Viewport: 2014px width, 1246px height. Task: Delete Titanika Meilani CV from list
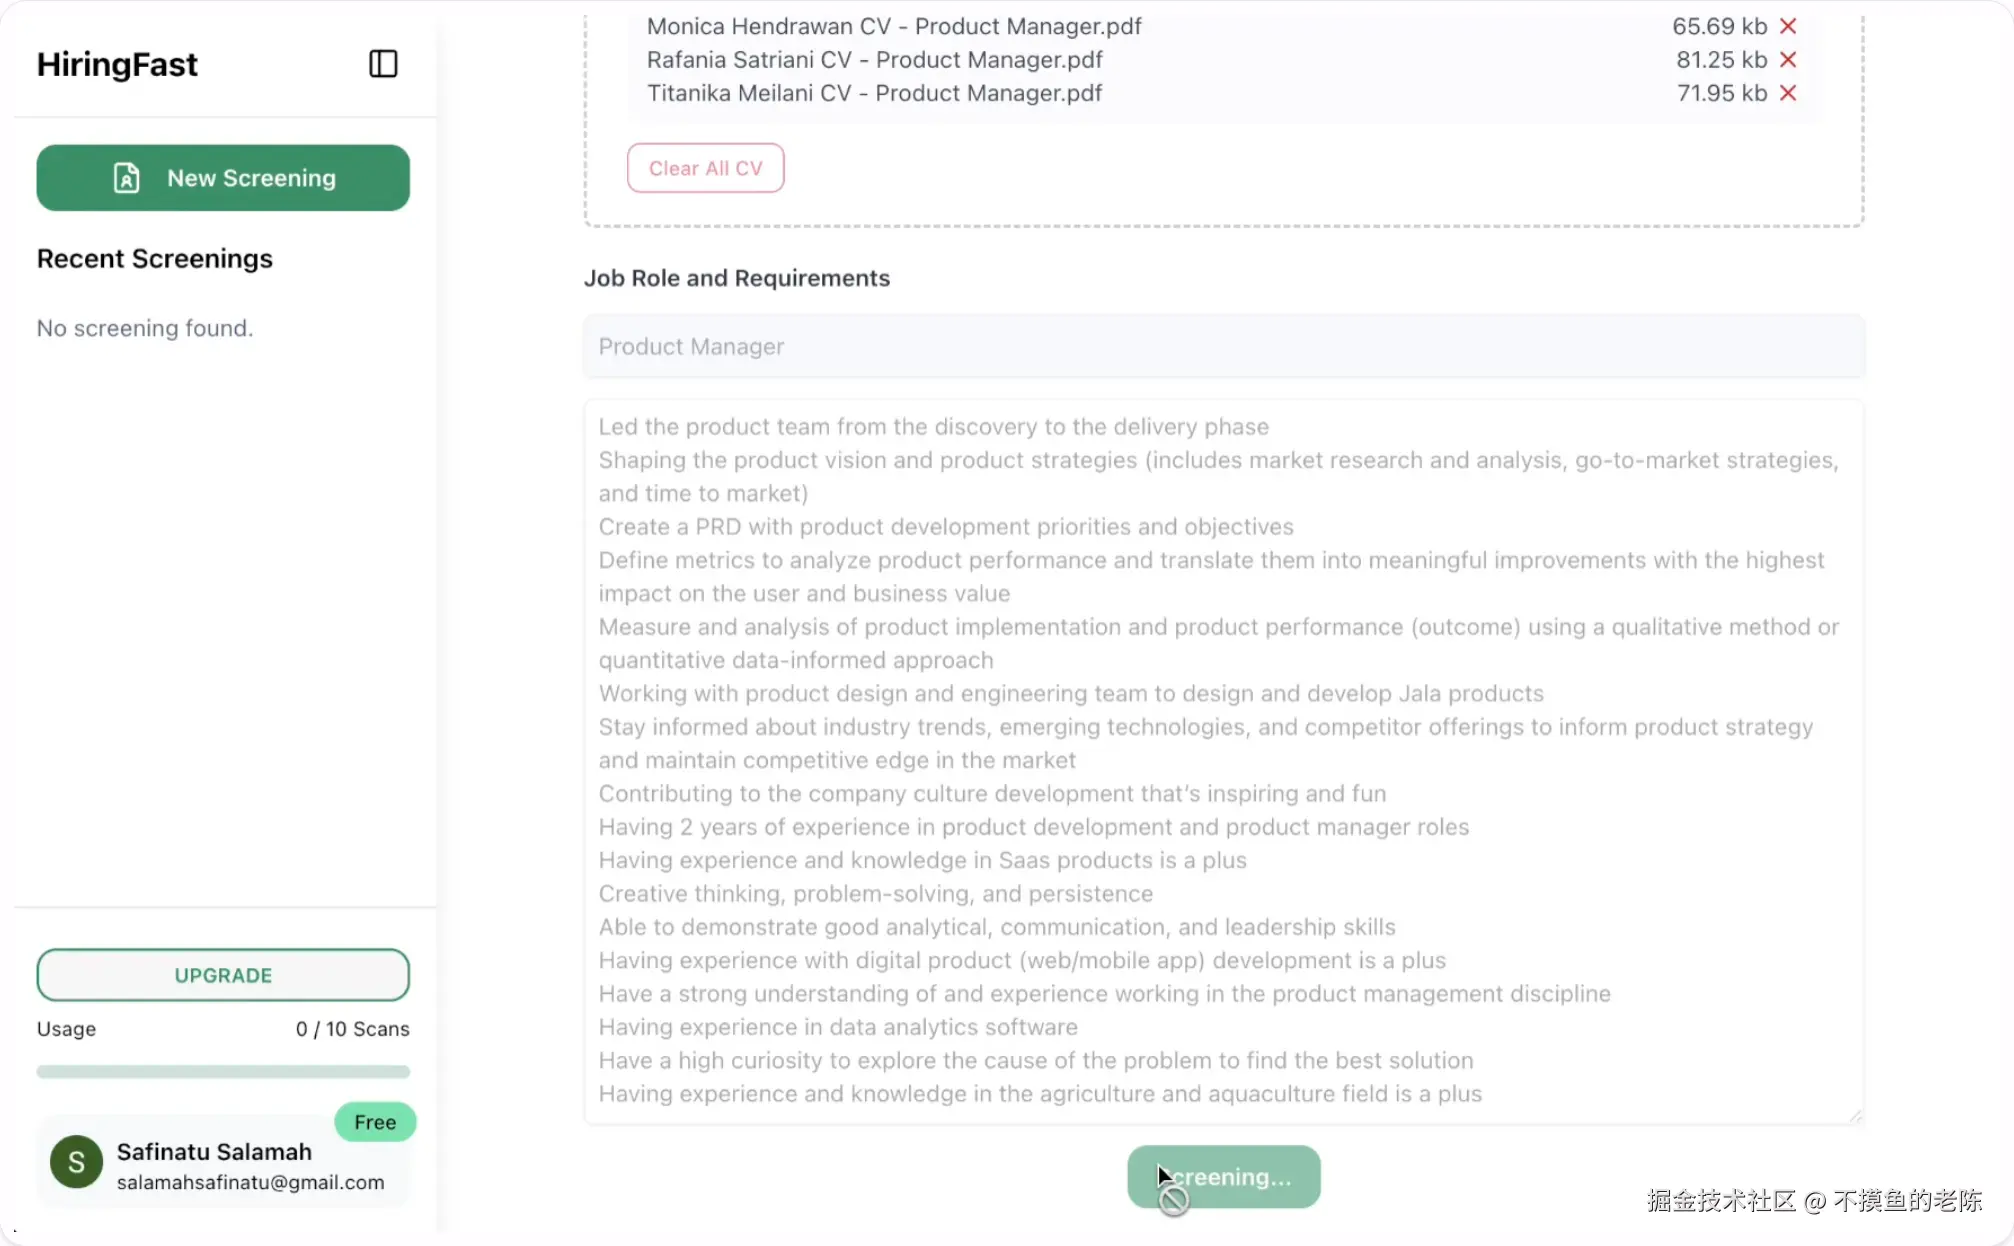1788,93
